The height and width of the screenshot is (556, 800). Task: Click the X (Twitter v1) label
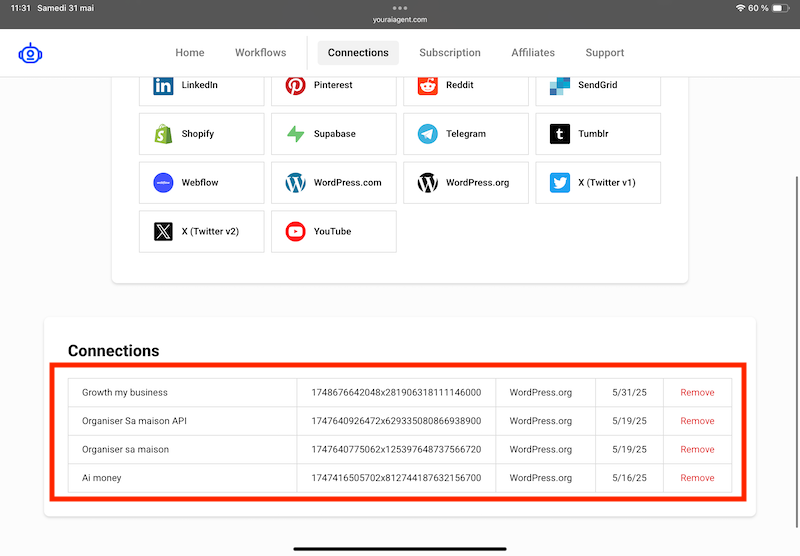pos(607,183)
